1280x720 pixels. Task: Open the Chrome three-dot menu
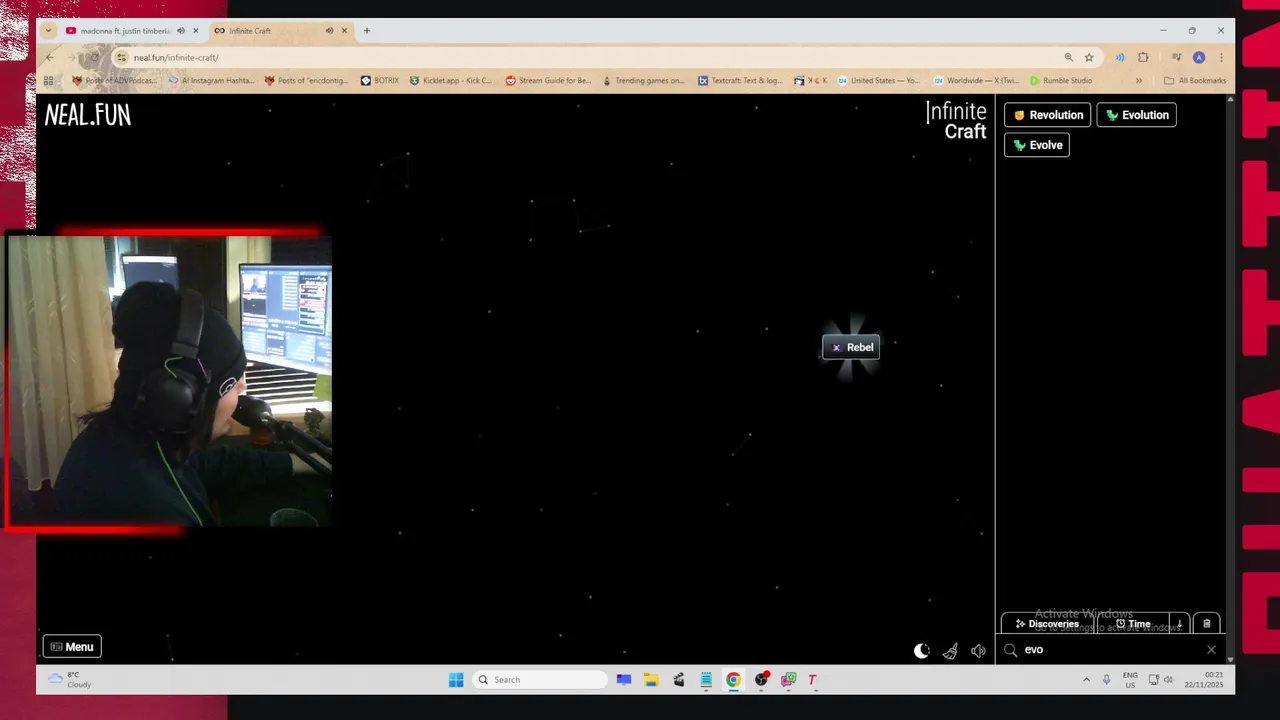tap(1220, 57)
